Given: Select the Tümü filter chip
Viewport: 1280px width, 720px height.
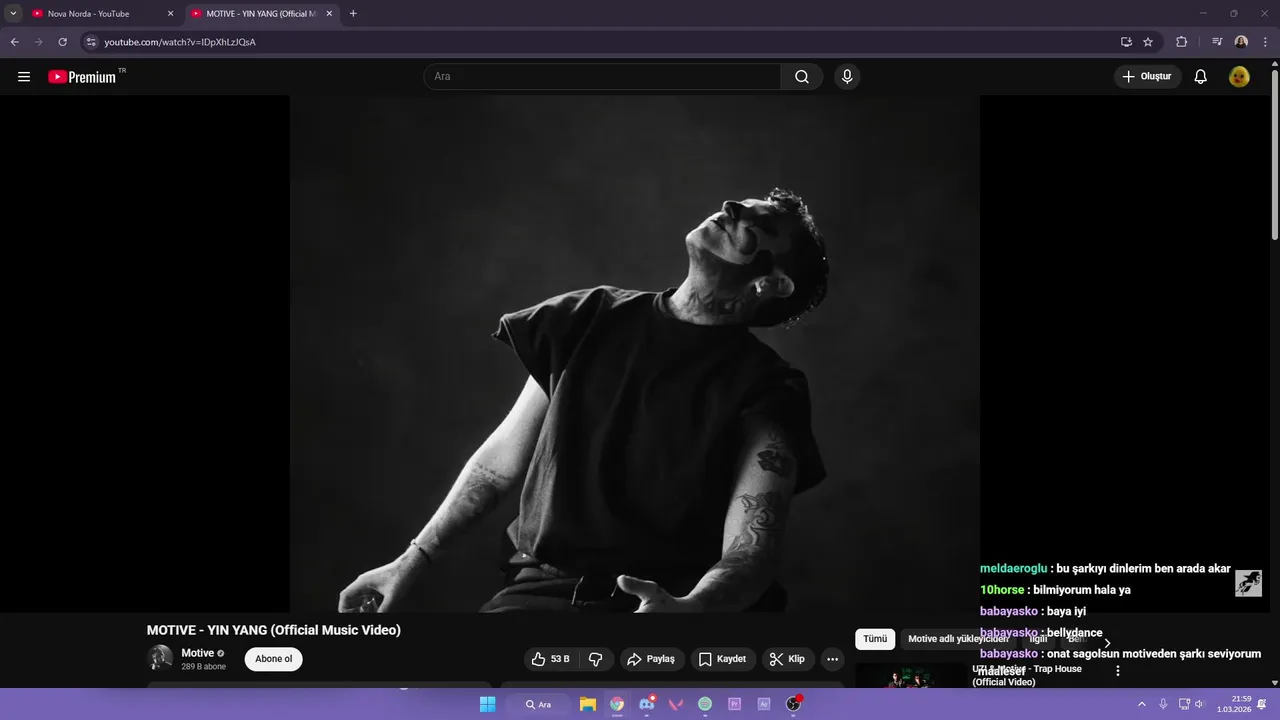Looking at the screenshot, I should [x=875, y=639].
